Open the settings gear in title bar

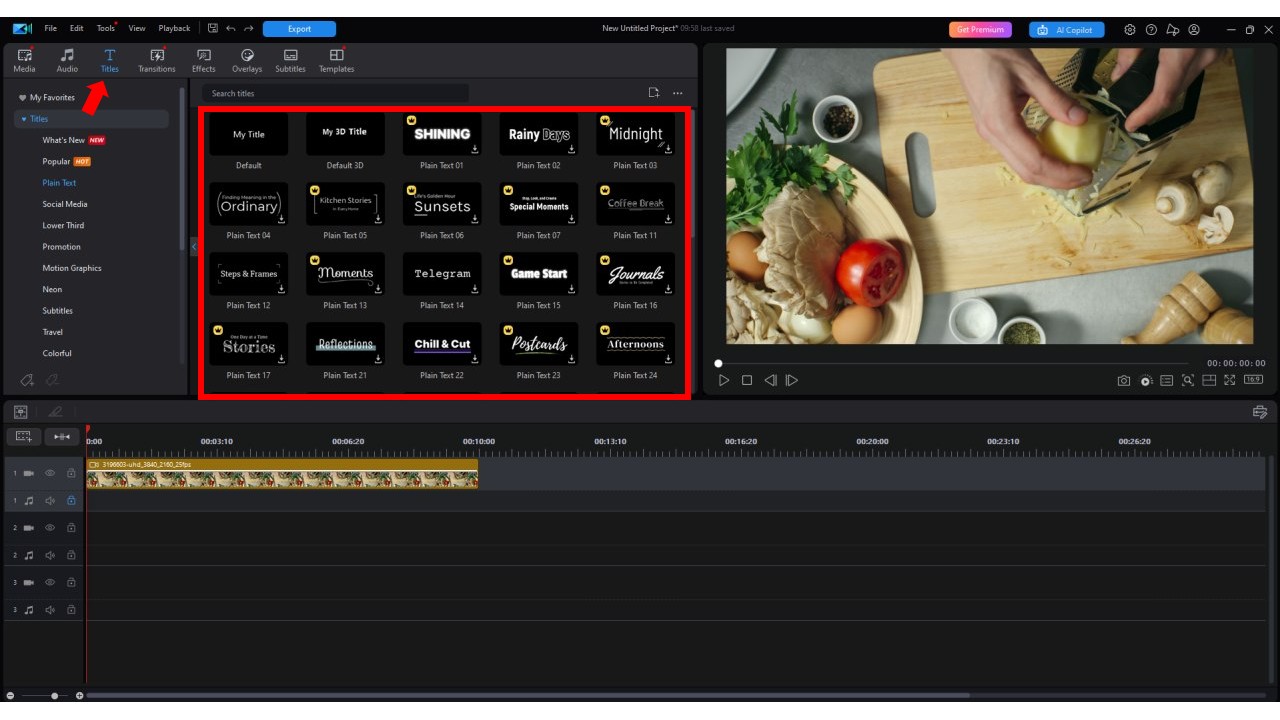pos(1130,30)
